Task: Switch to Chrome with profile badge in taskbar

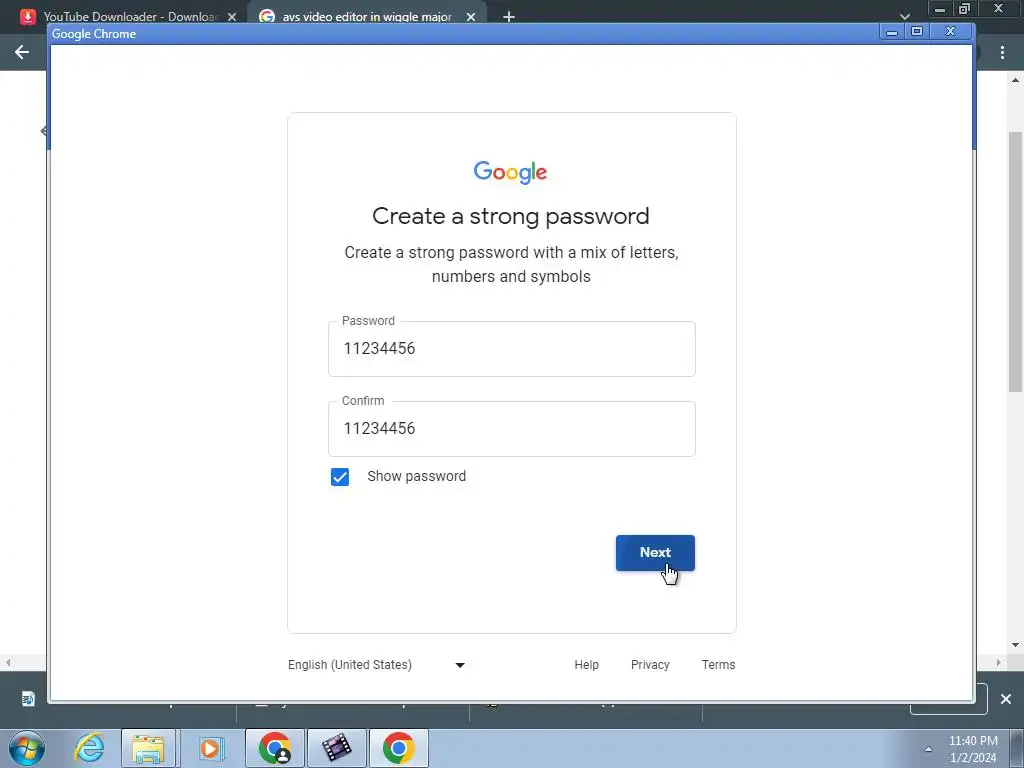Action: point(275,748)
